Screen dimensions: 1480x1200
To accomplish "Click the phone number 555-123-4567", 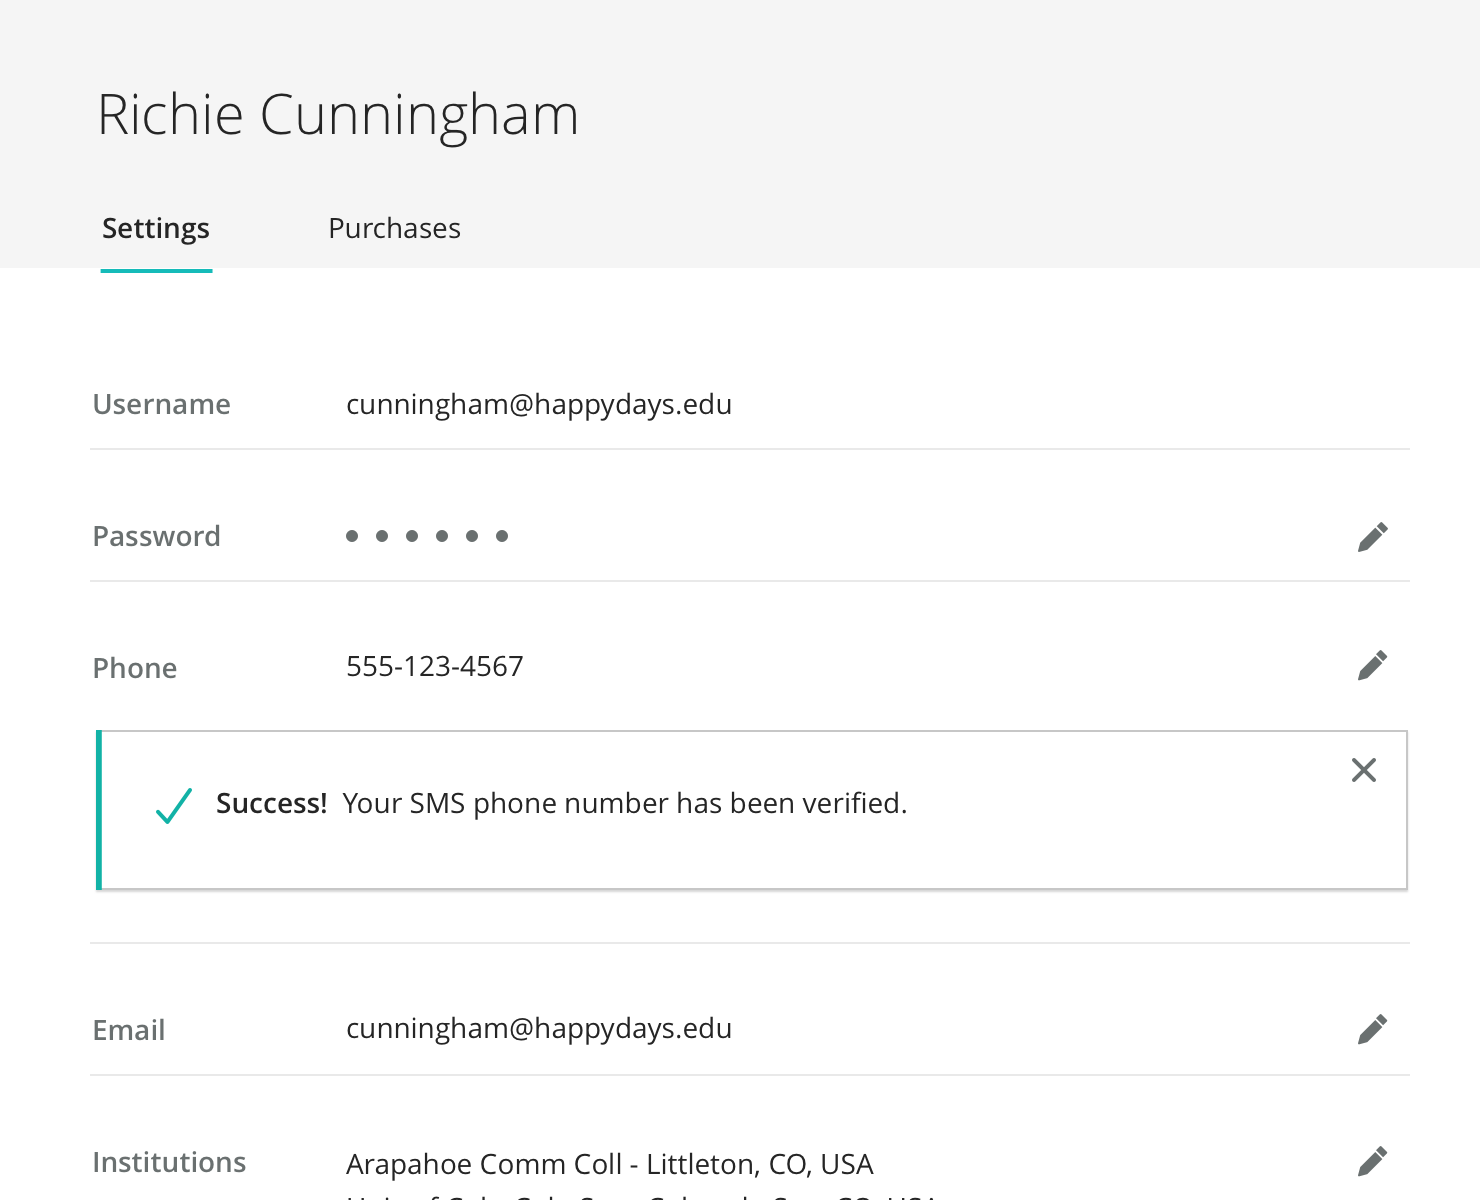I will 434,667.
